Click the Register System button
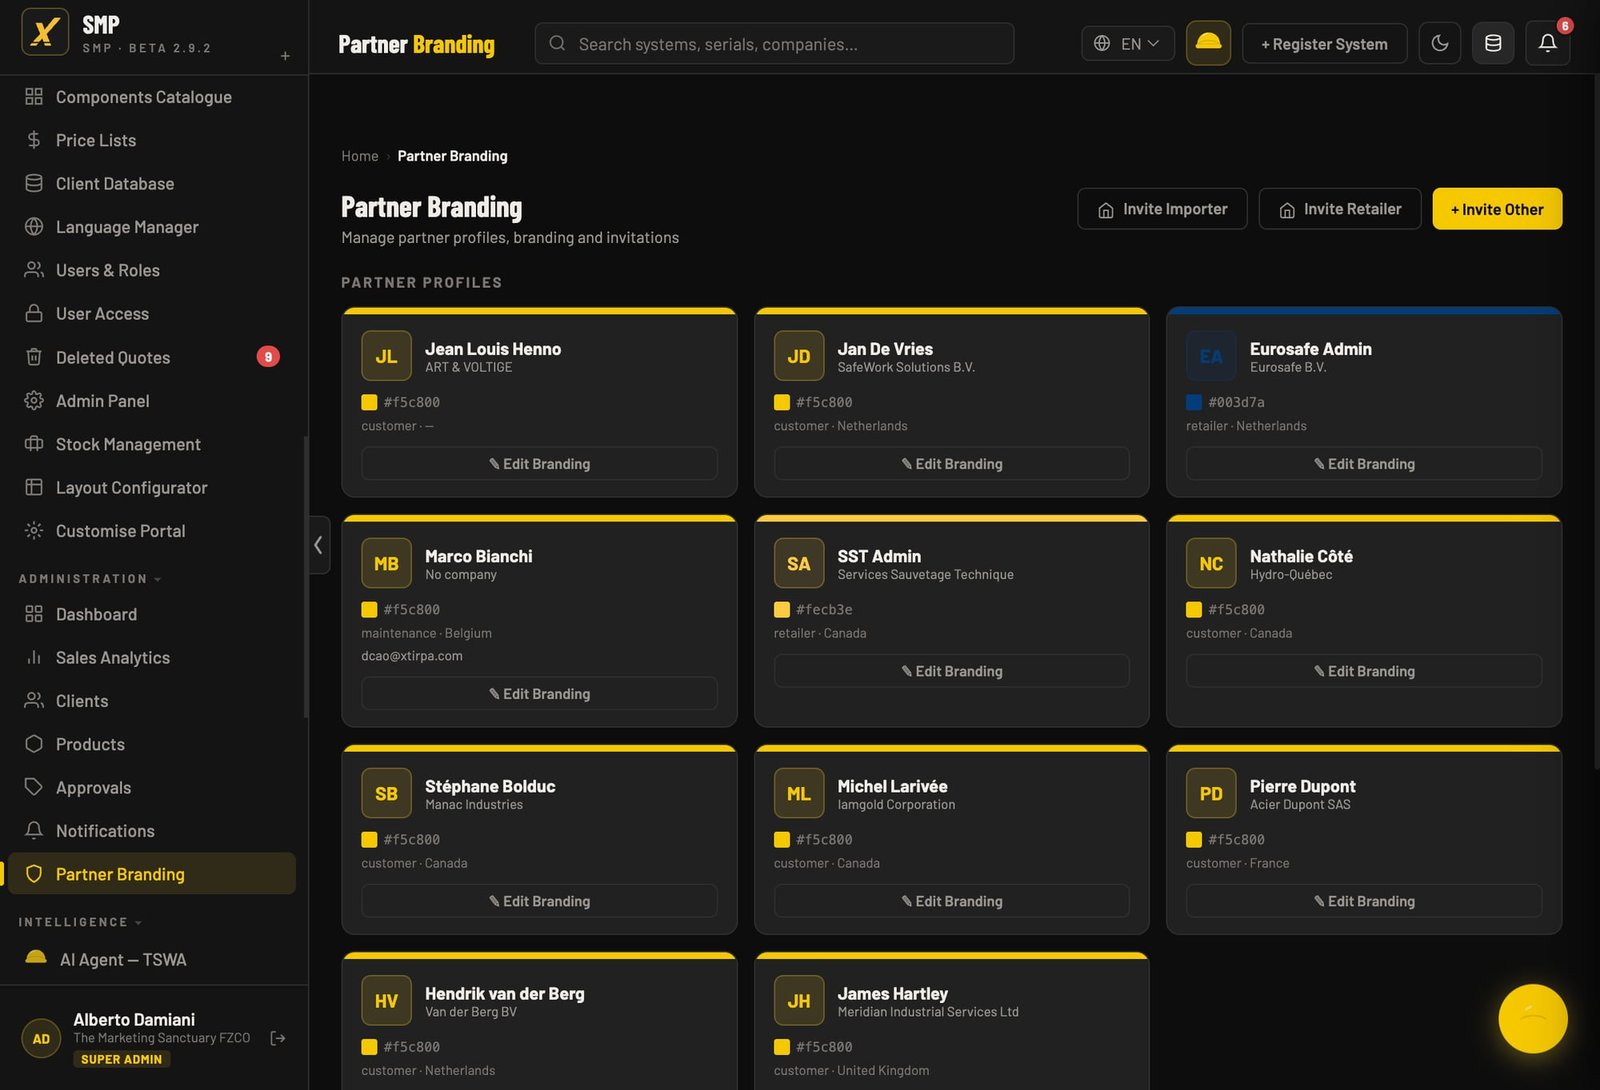The width and height of the screenshot is (1600, 1090). [x=1324, y=43]
